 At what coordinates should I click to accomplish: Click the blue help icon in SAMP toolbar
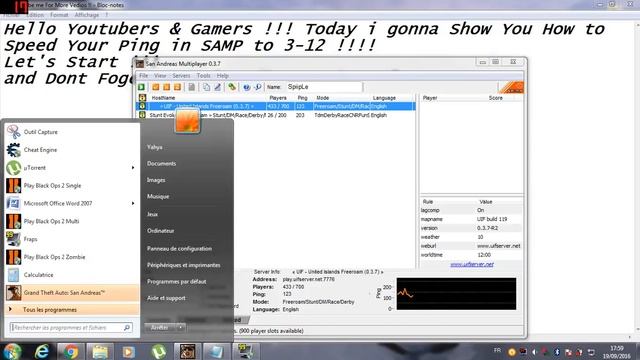click(247, 87)
